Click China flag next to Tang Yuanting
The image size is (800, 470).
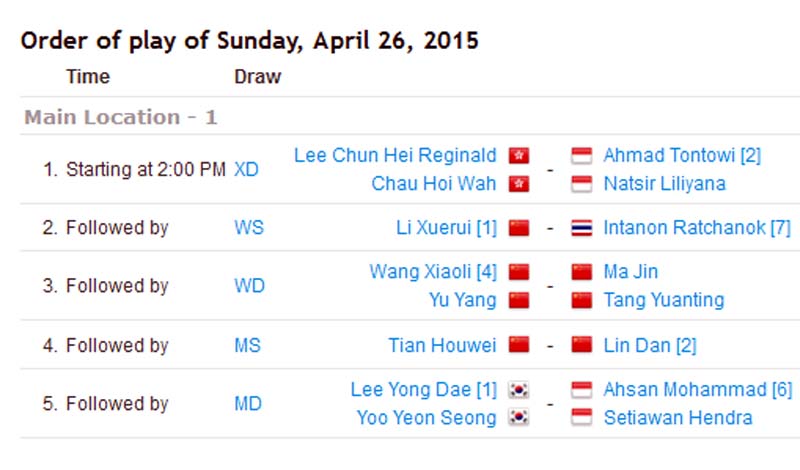581,300
